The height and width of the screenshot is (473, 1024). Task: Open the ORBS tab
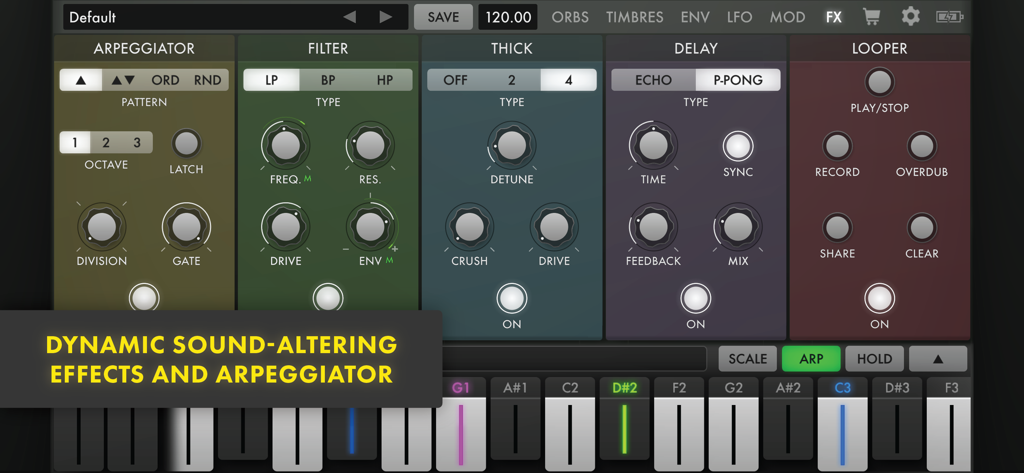570,18
